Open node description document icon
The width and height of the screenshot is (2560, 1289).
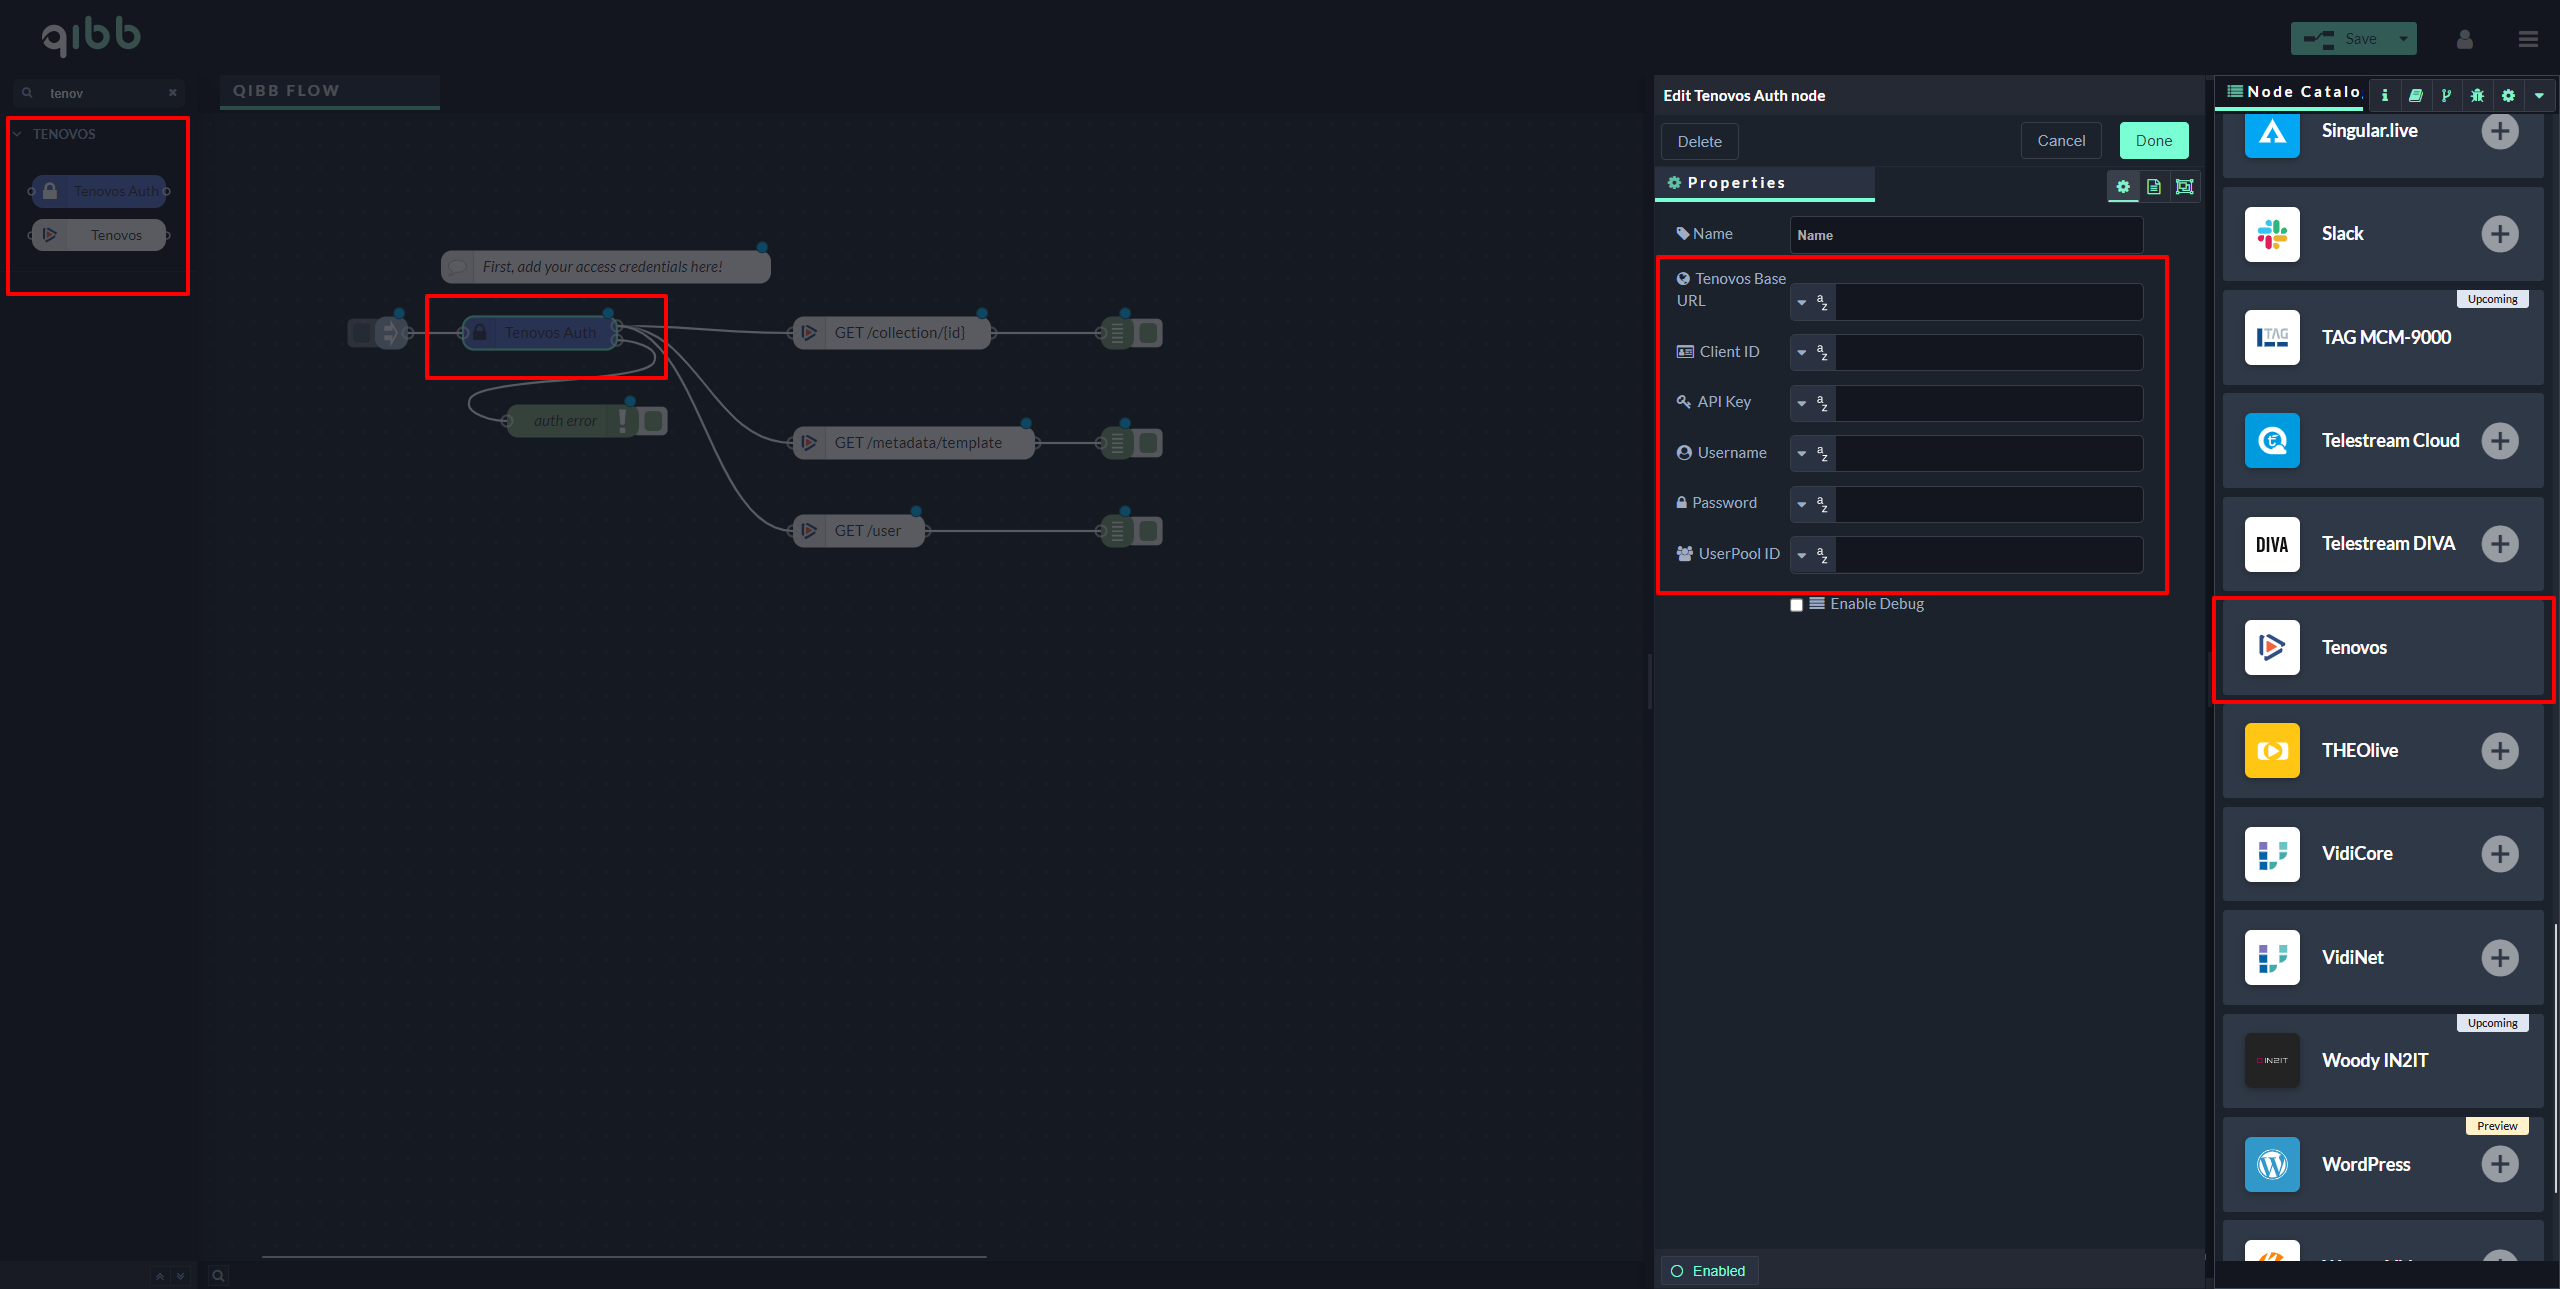pyautogui.click(x=2154, y=187)
